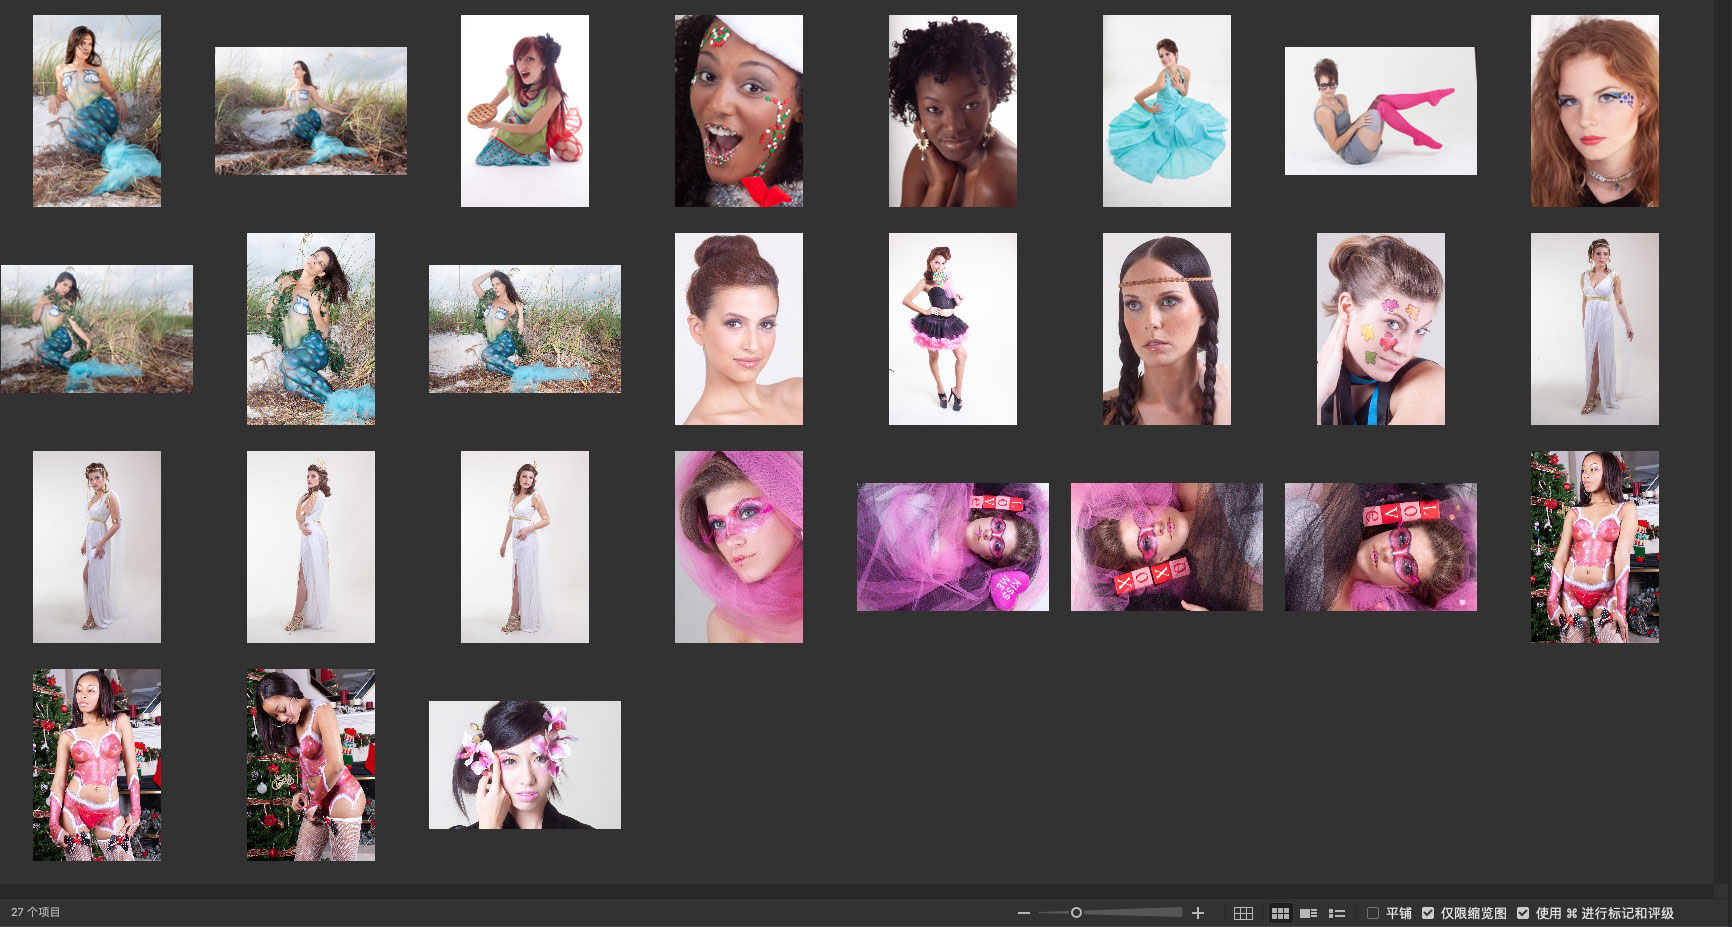Click the thumbnail size slider handle
Screen dimensions: 1732x927
[1076, 913]
